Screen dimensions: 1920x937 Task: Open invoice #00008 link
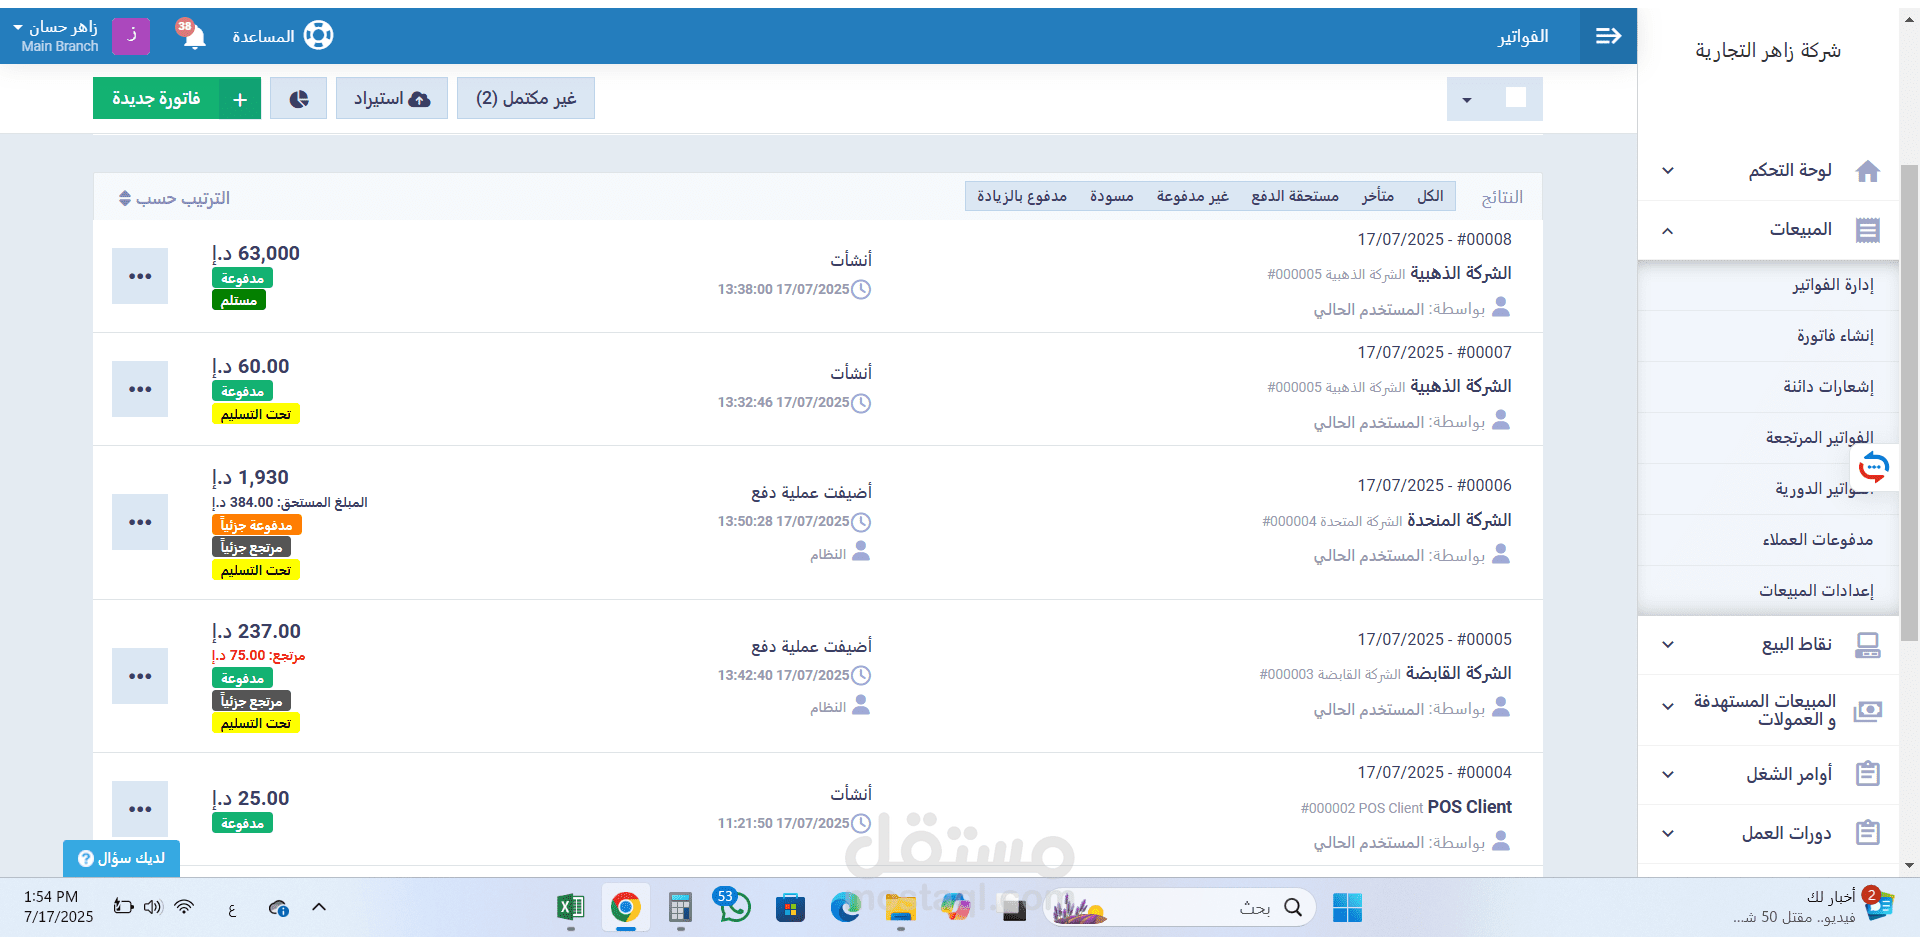pyautogui.click(x=1434, y=239)
